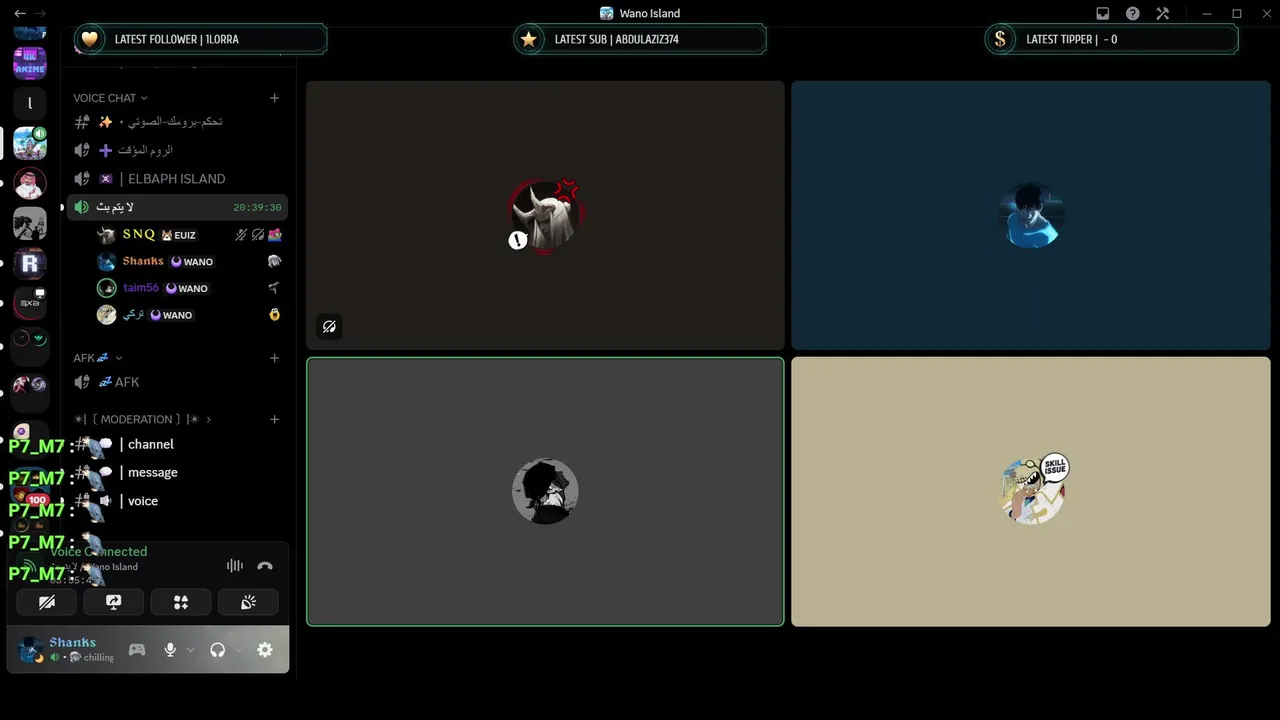Open the Help question mark icon
This screenshot has height=720, width=1280.
pyautogui.click(x=1133, y=13)
